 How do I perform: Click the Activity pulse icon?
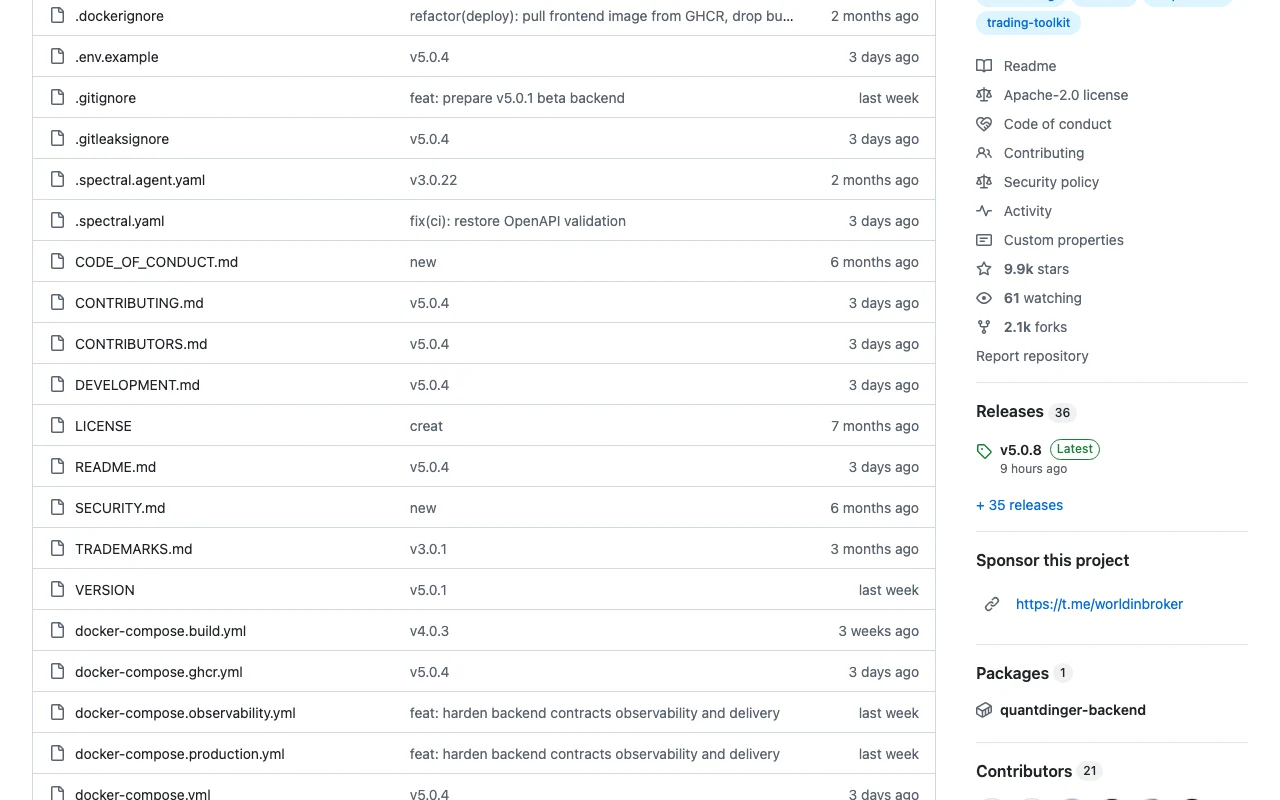point(984,211)
